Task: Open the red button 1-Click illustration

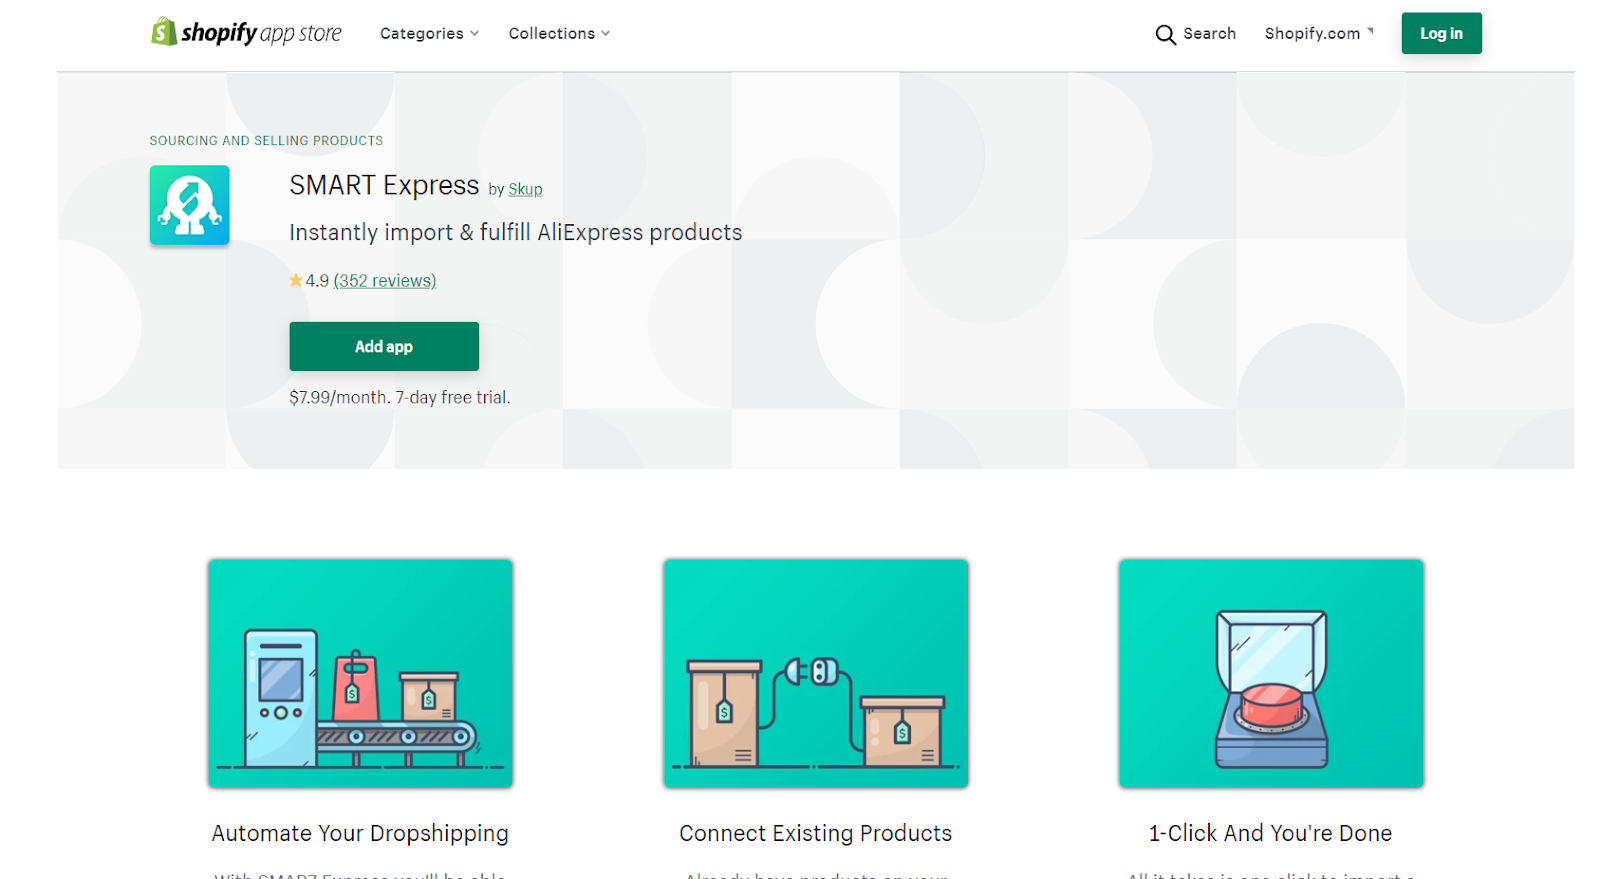Action: [1271, 673]
